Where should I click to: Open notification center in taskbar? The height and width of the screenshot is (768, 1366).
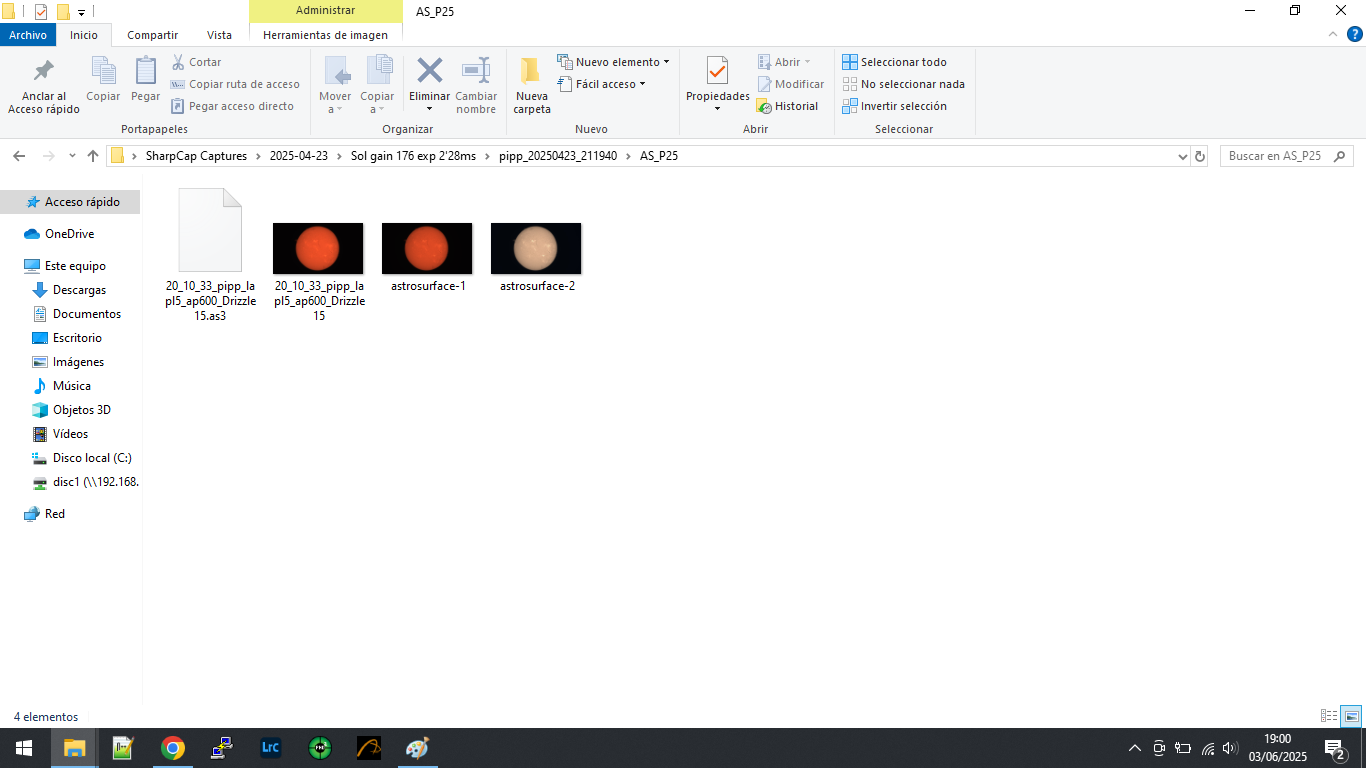(x=1334, y=748)
